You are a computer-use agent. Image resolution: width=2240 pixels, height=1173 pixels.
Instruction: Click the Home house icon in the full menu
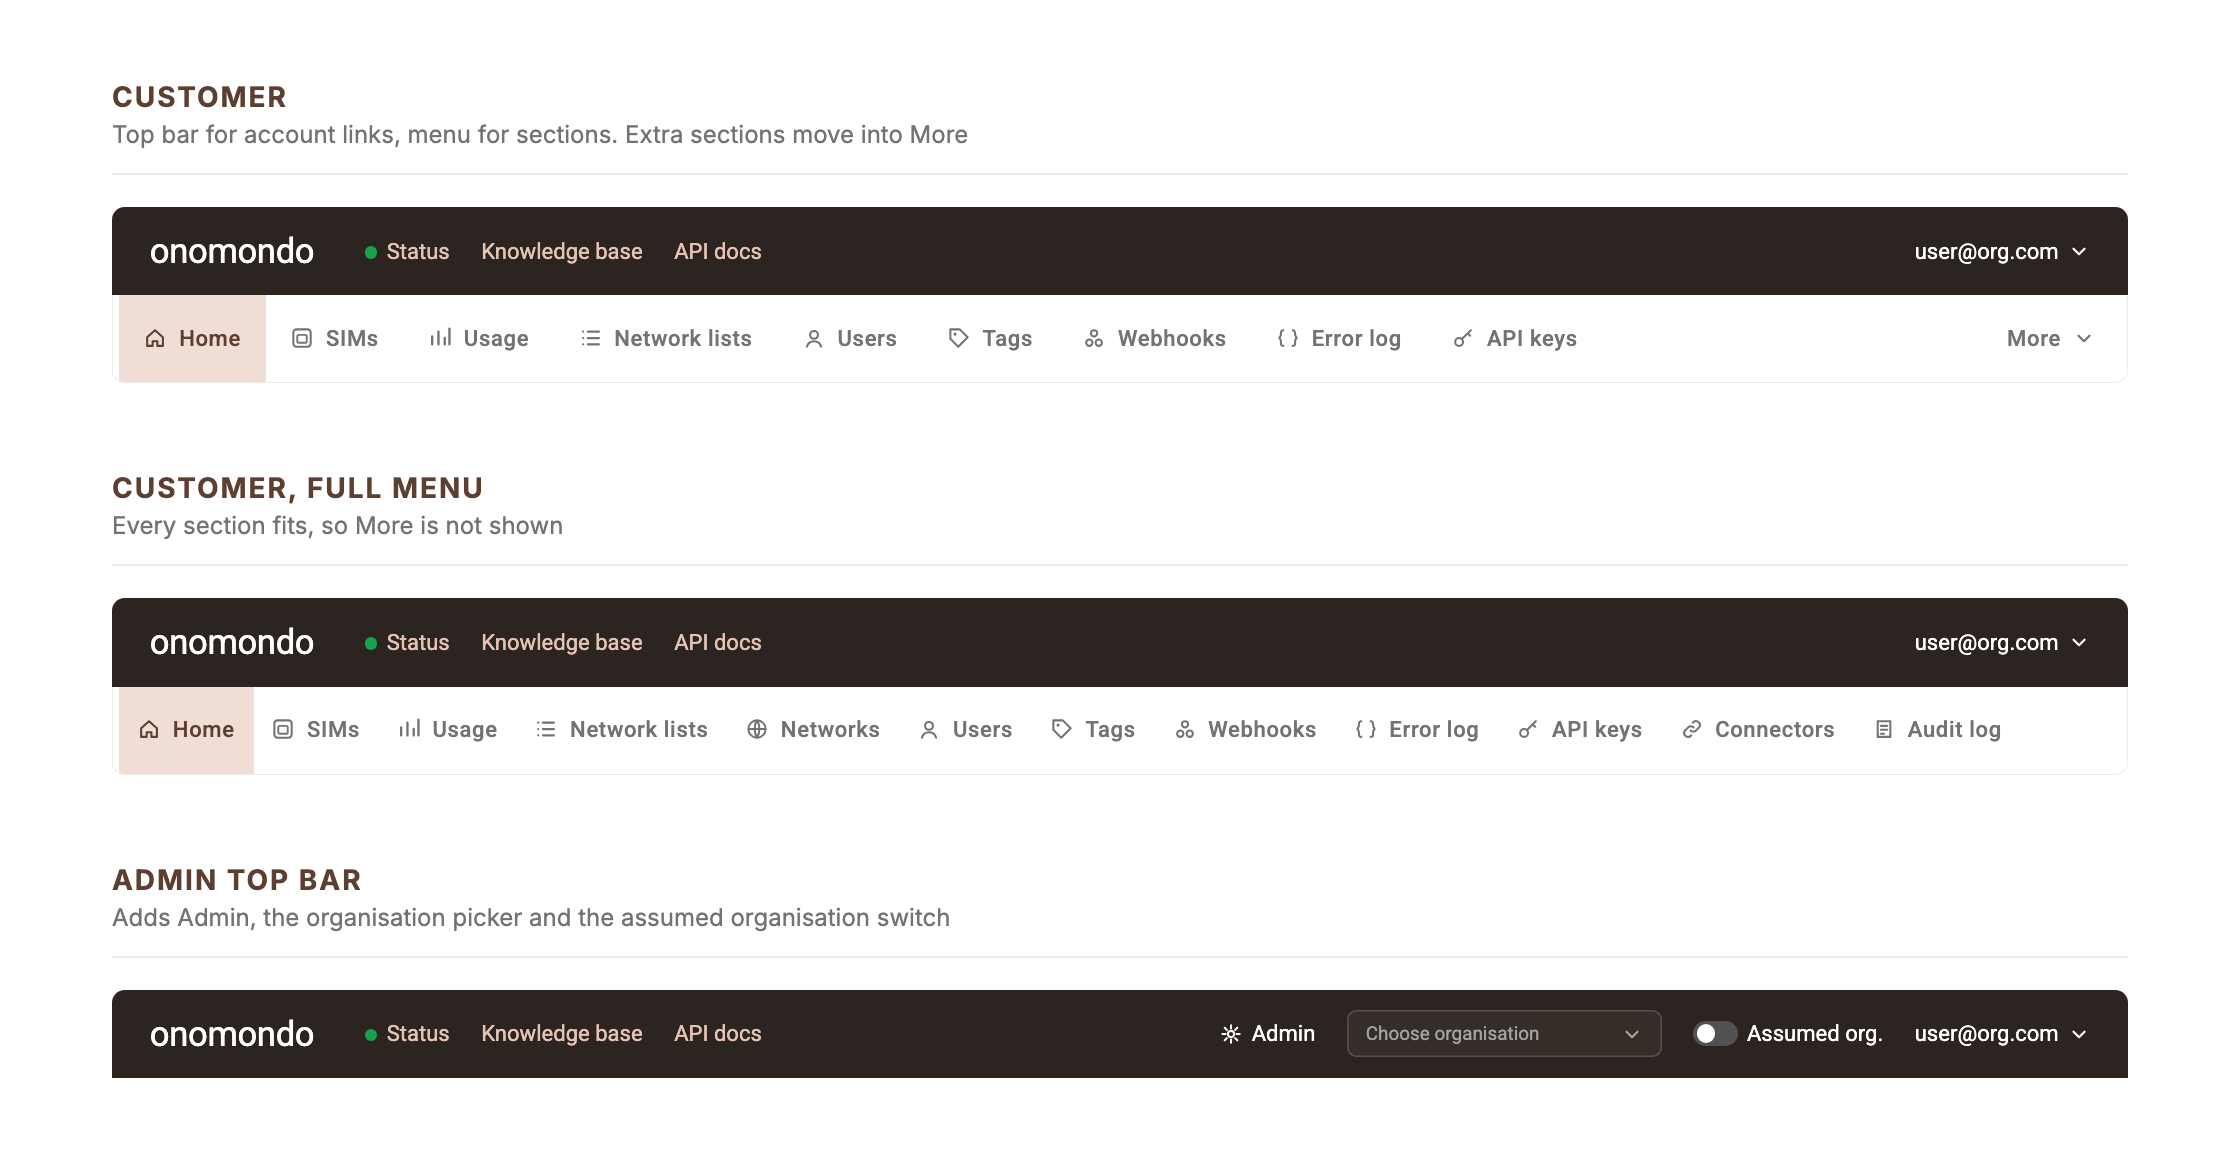click(149, 730)
